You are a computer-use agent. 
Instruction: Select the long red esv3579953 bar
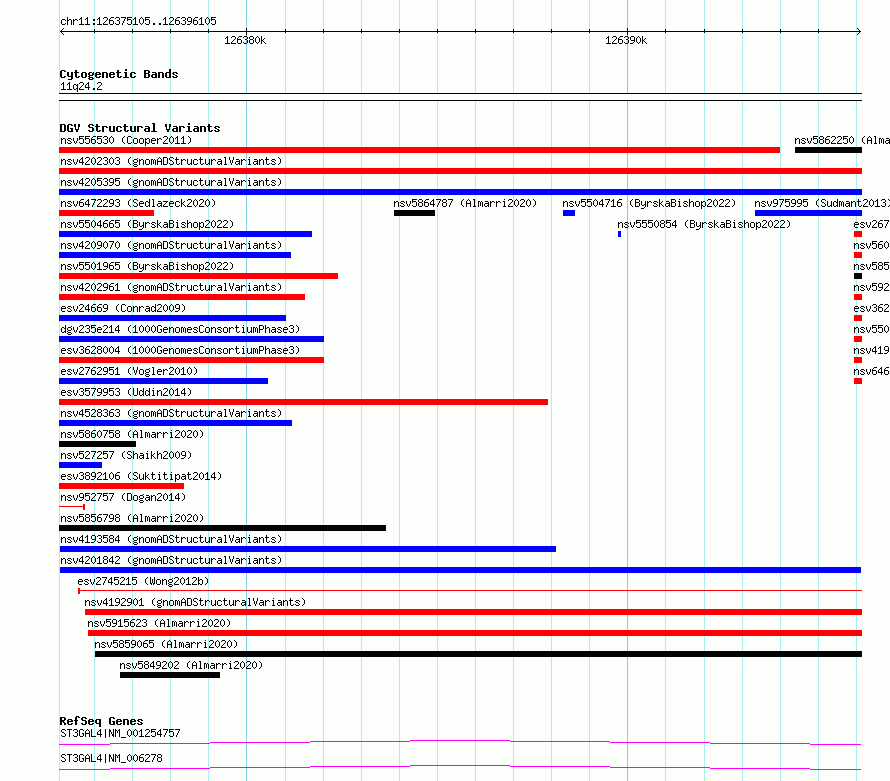point(304,402)
